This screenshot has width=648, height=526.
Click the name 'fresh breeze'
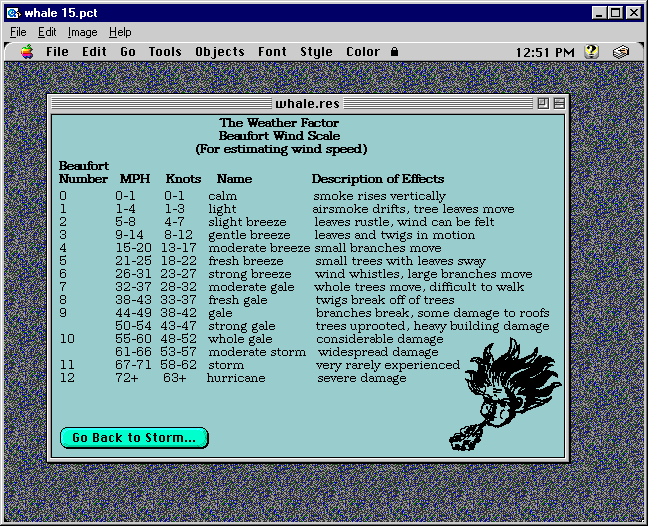tap(245, 261)
